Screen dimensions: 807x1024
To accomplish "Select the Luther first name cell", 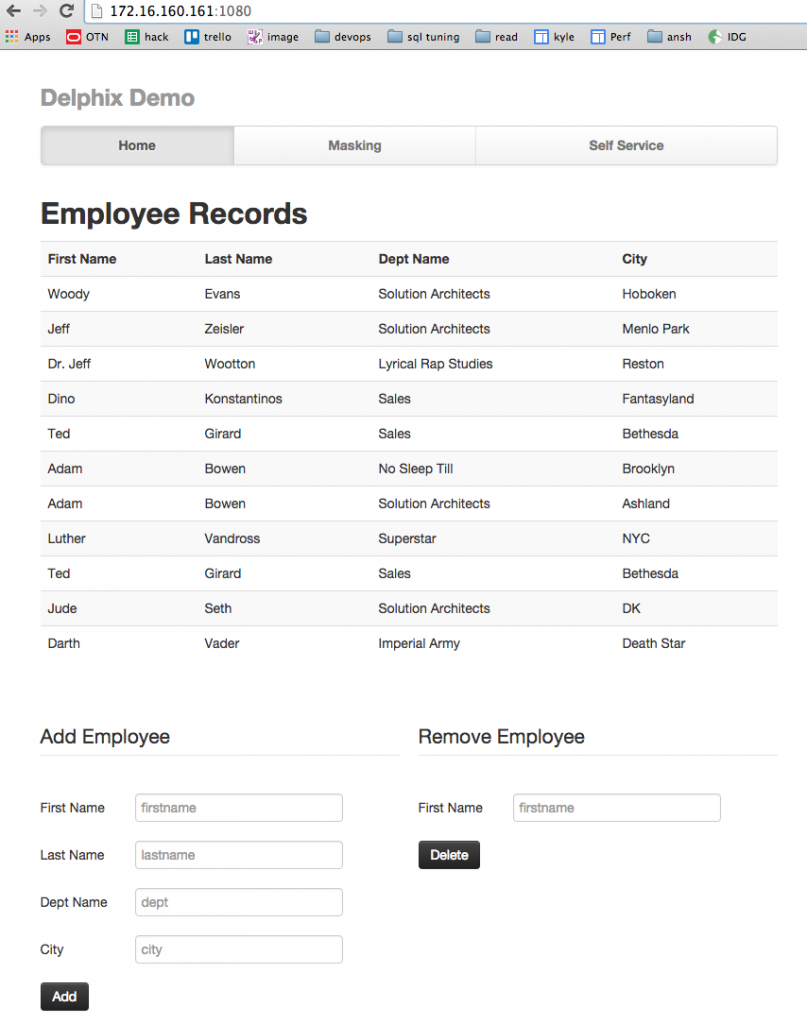I will click(67, 538).
